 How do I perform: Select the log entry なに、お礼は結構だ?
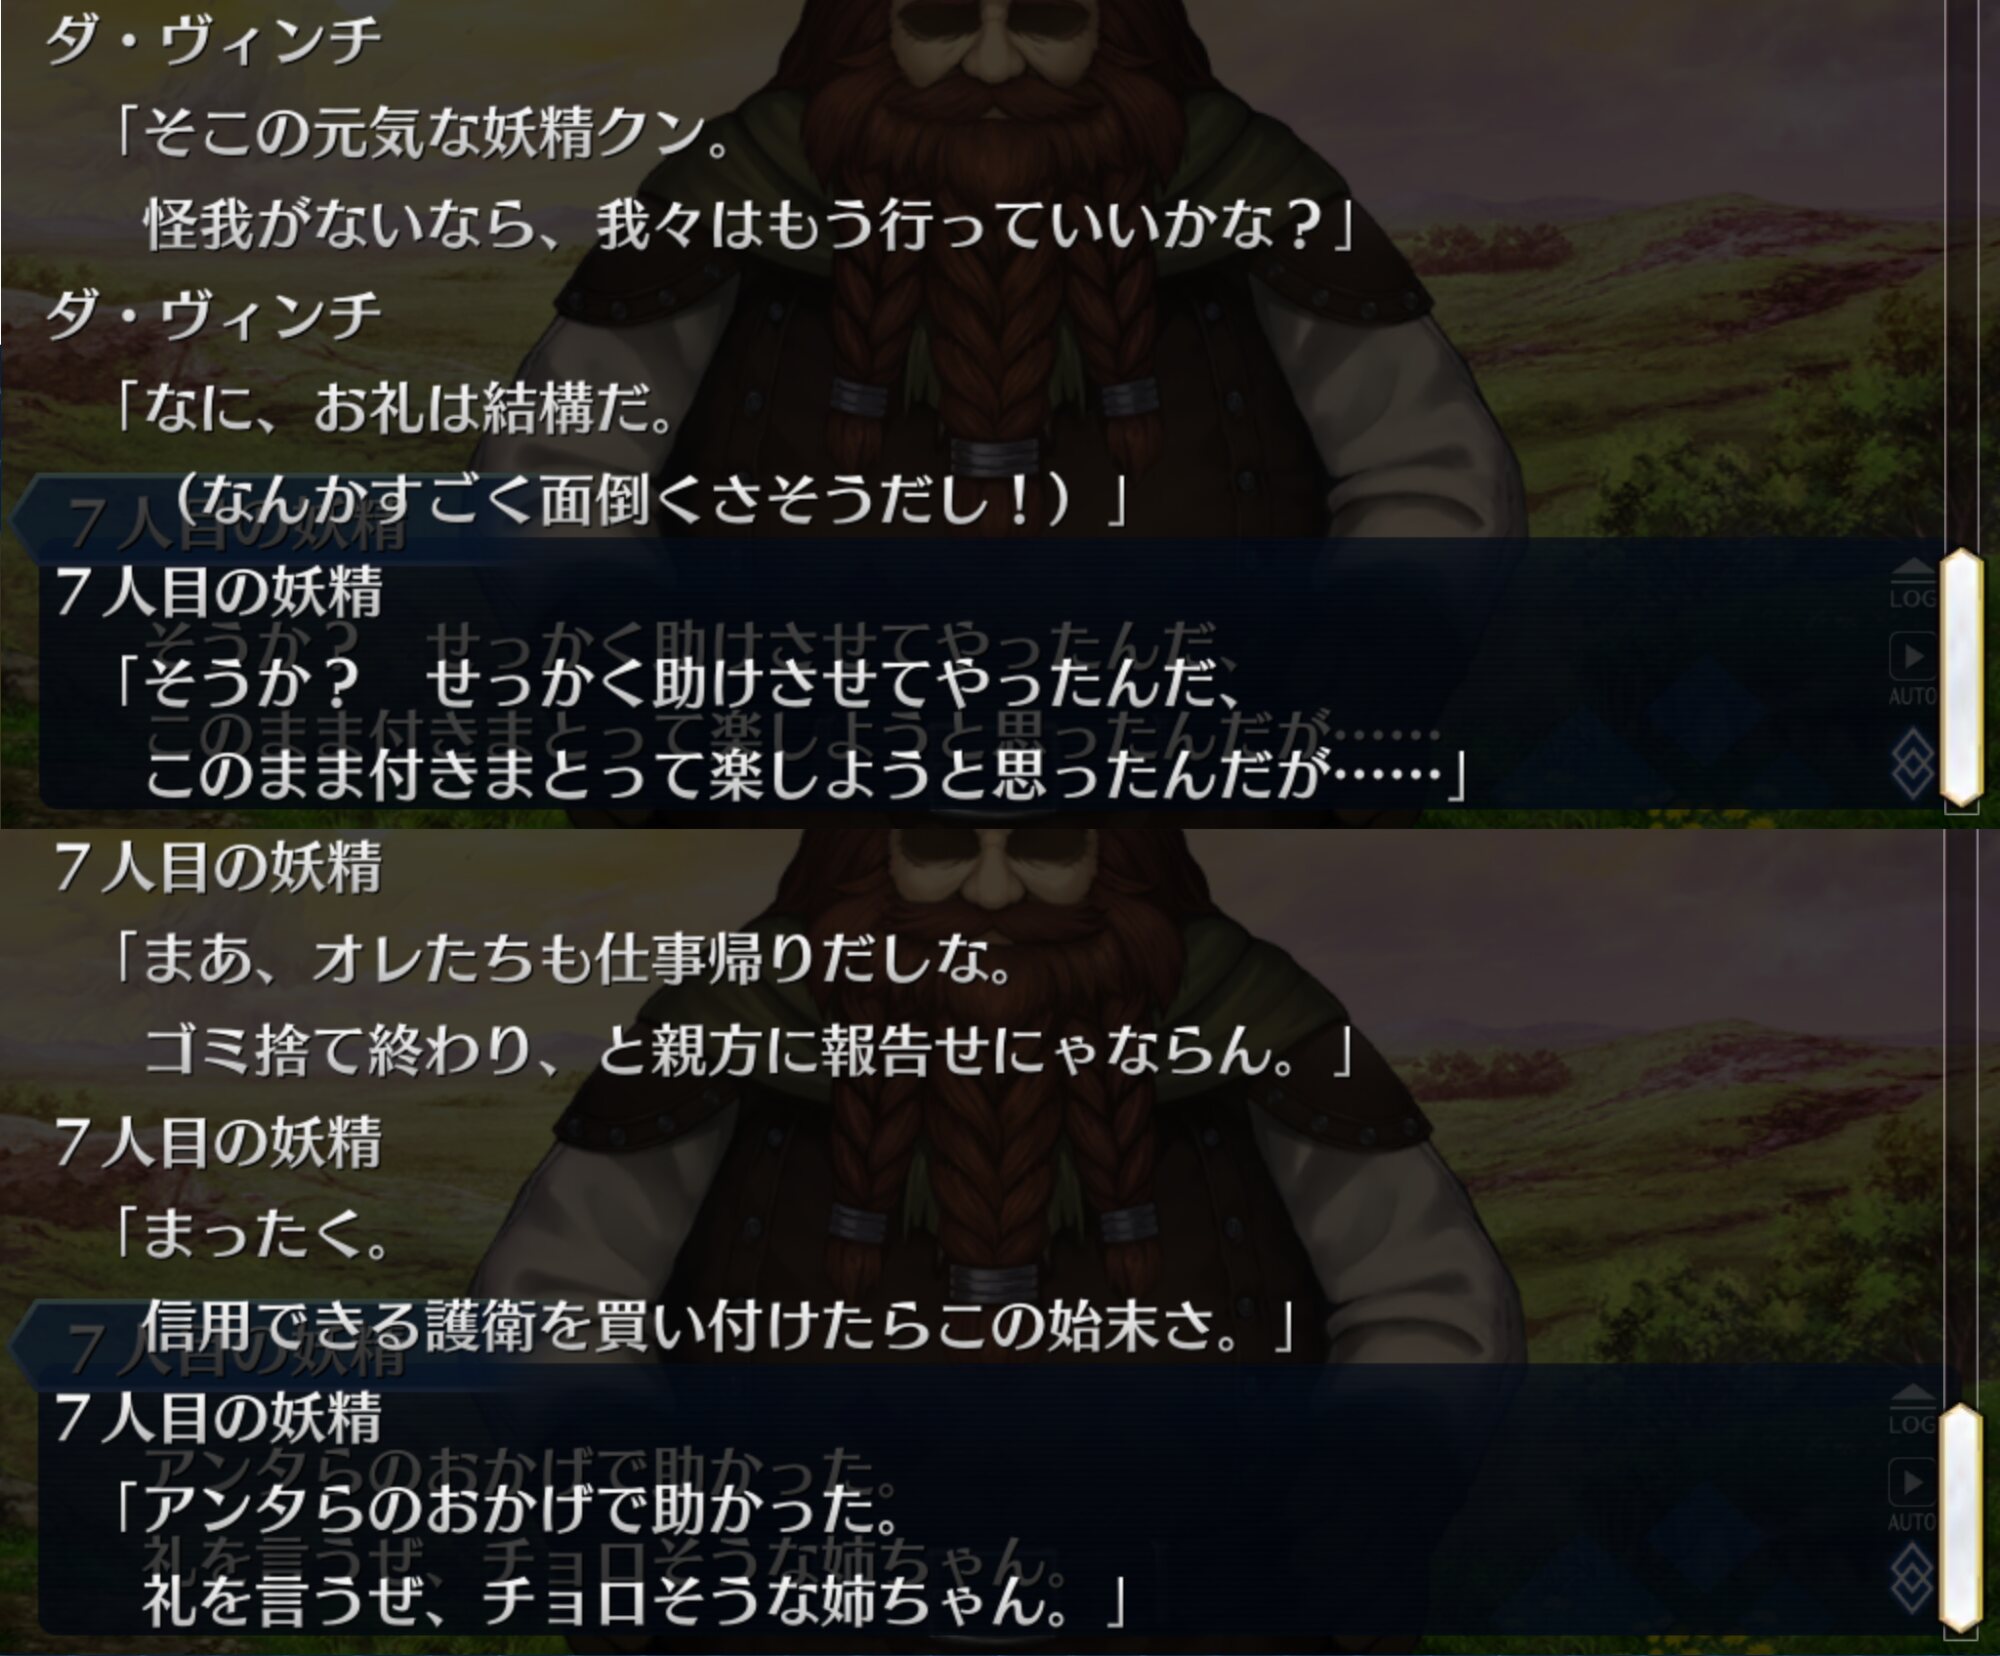click(x=396, y=408)
